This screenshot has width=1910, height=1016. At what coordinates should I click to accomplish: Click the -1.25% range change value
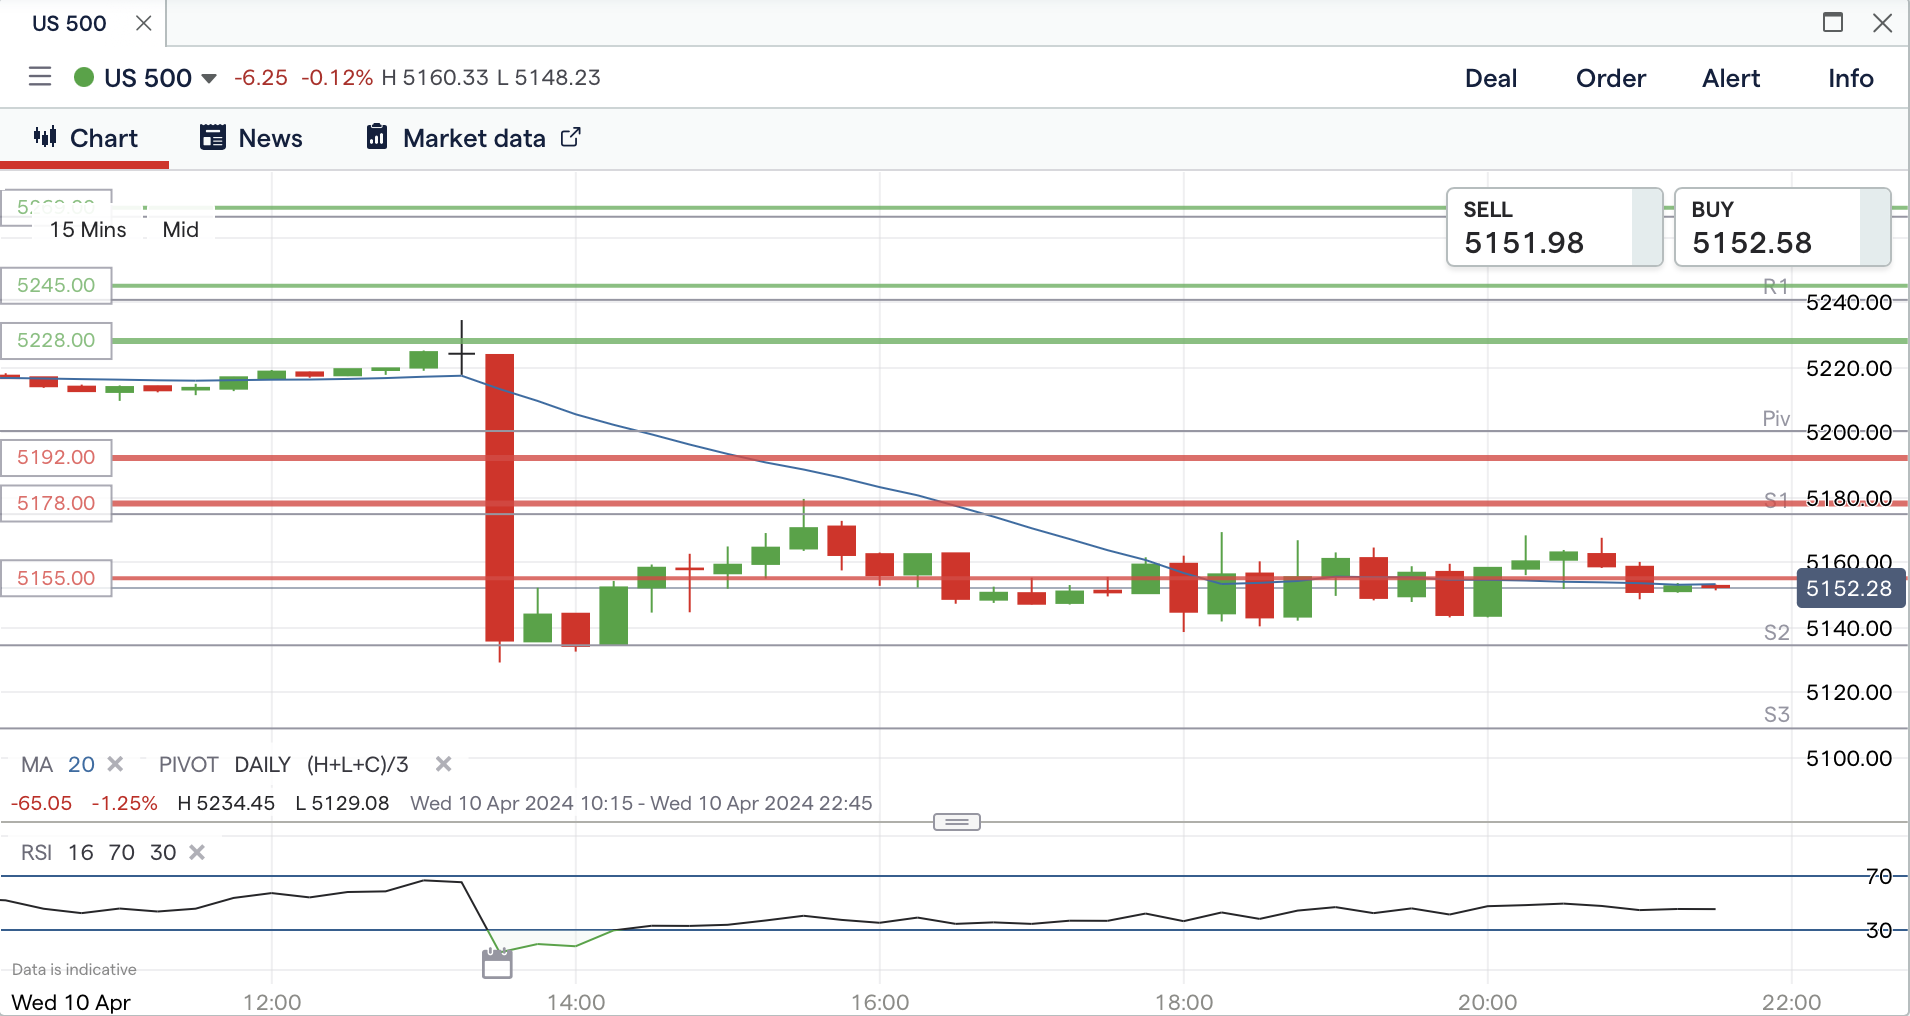click(x=125, y=804)
